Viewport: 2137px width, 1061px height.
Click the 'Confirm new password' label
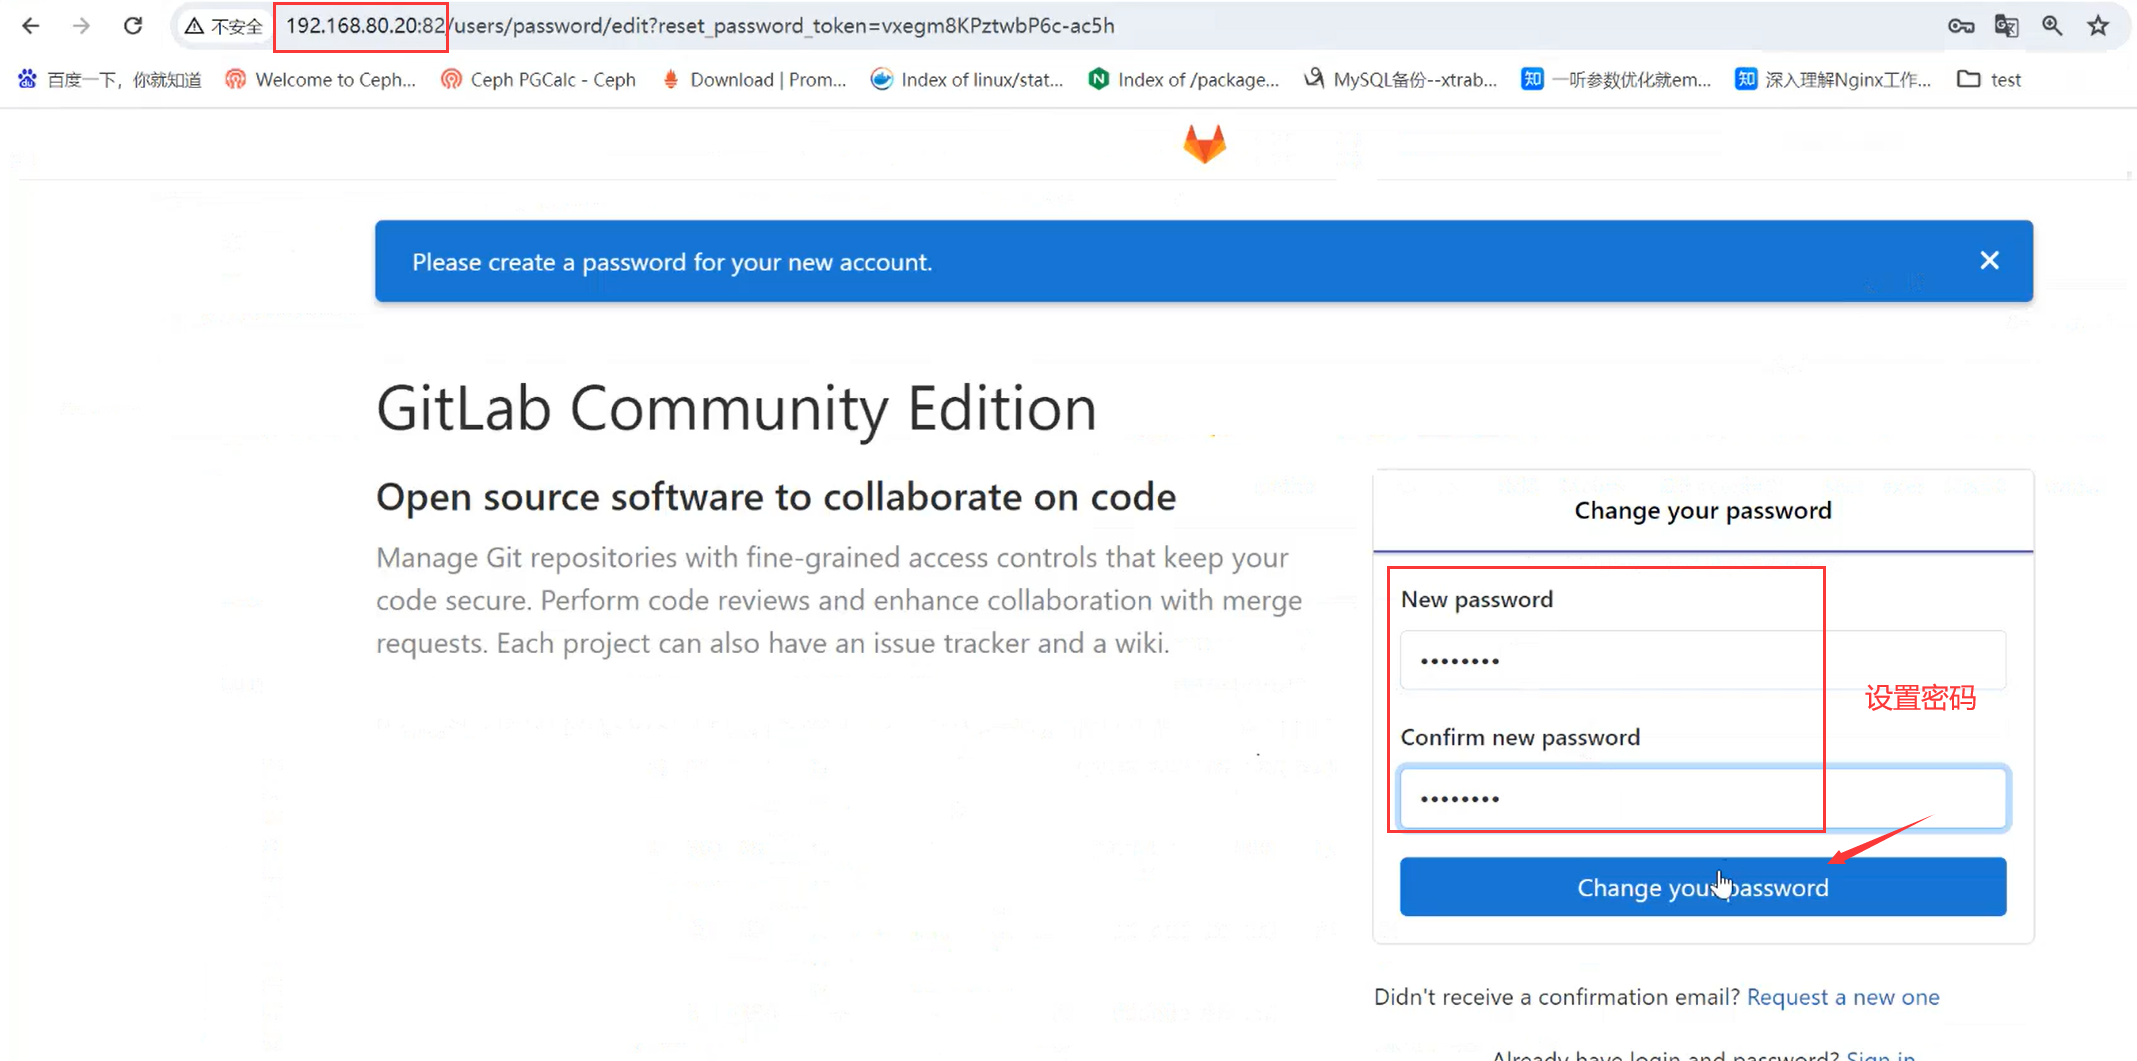pos(1520,738)
